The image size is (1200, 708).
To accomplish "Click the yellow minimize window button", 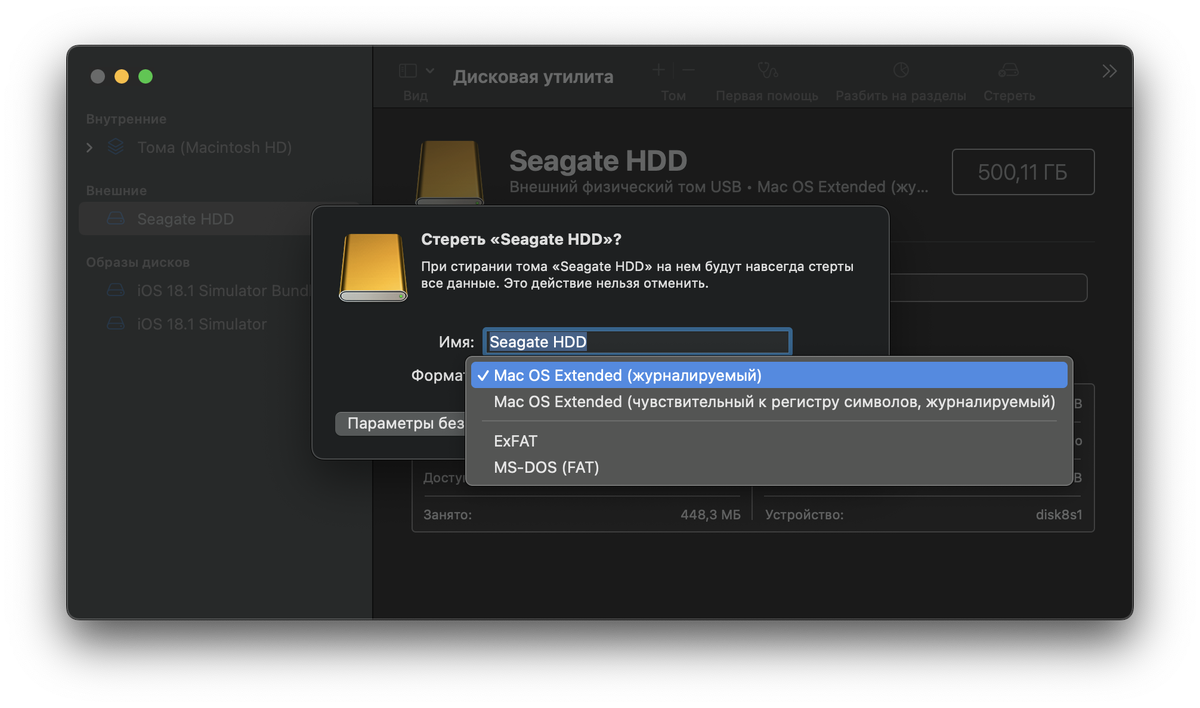I will point(121,77).
